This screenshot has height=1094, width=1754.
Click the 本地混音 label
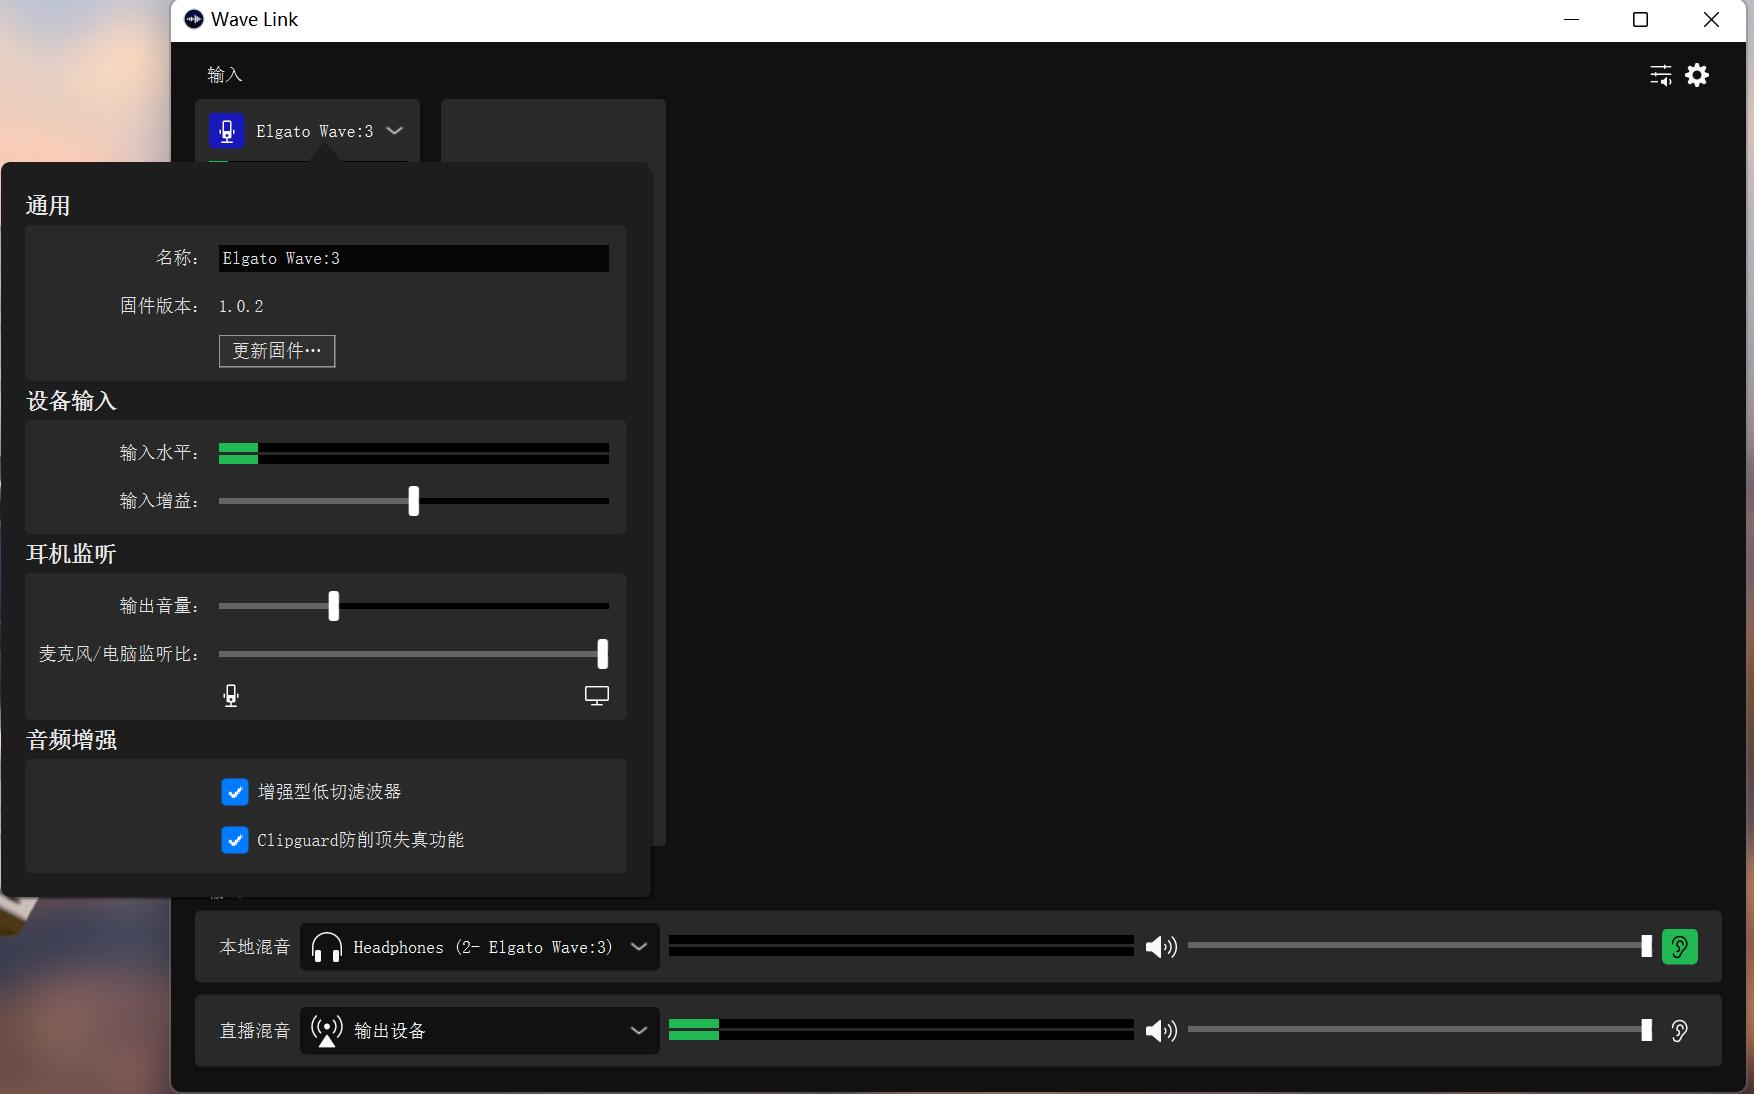click(x=255, y=947)
